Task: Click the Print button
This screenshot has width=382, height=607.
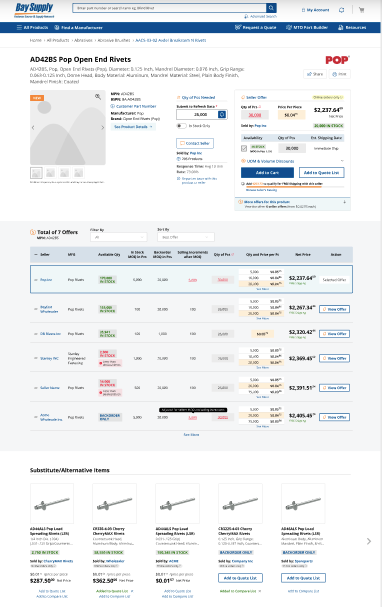Action: click(339, 74)
